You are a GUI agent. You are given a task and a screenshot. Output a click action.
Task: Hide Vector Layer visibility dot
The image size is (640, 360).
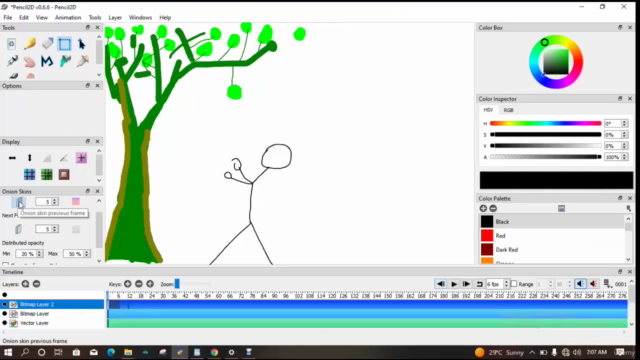pyautogui.click(x=4, y=323)
